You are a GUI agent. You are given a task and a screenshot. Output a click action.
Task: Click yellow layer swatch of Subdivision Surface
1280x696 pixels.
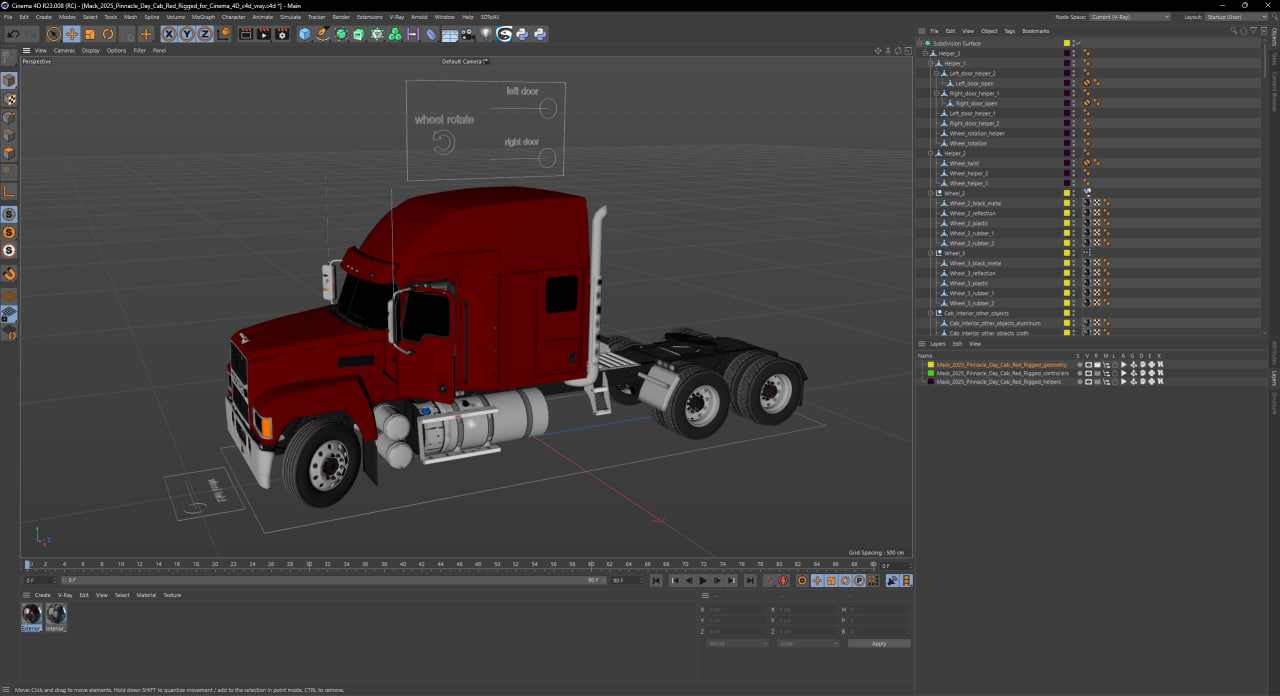[1067, 43]
